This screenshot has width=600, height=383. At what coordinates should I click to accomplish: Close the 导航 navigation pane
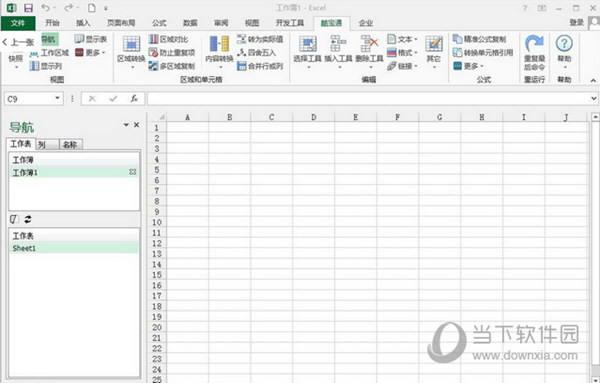(x=137, y=125)
